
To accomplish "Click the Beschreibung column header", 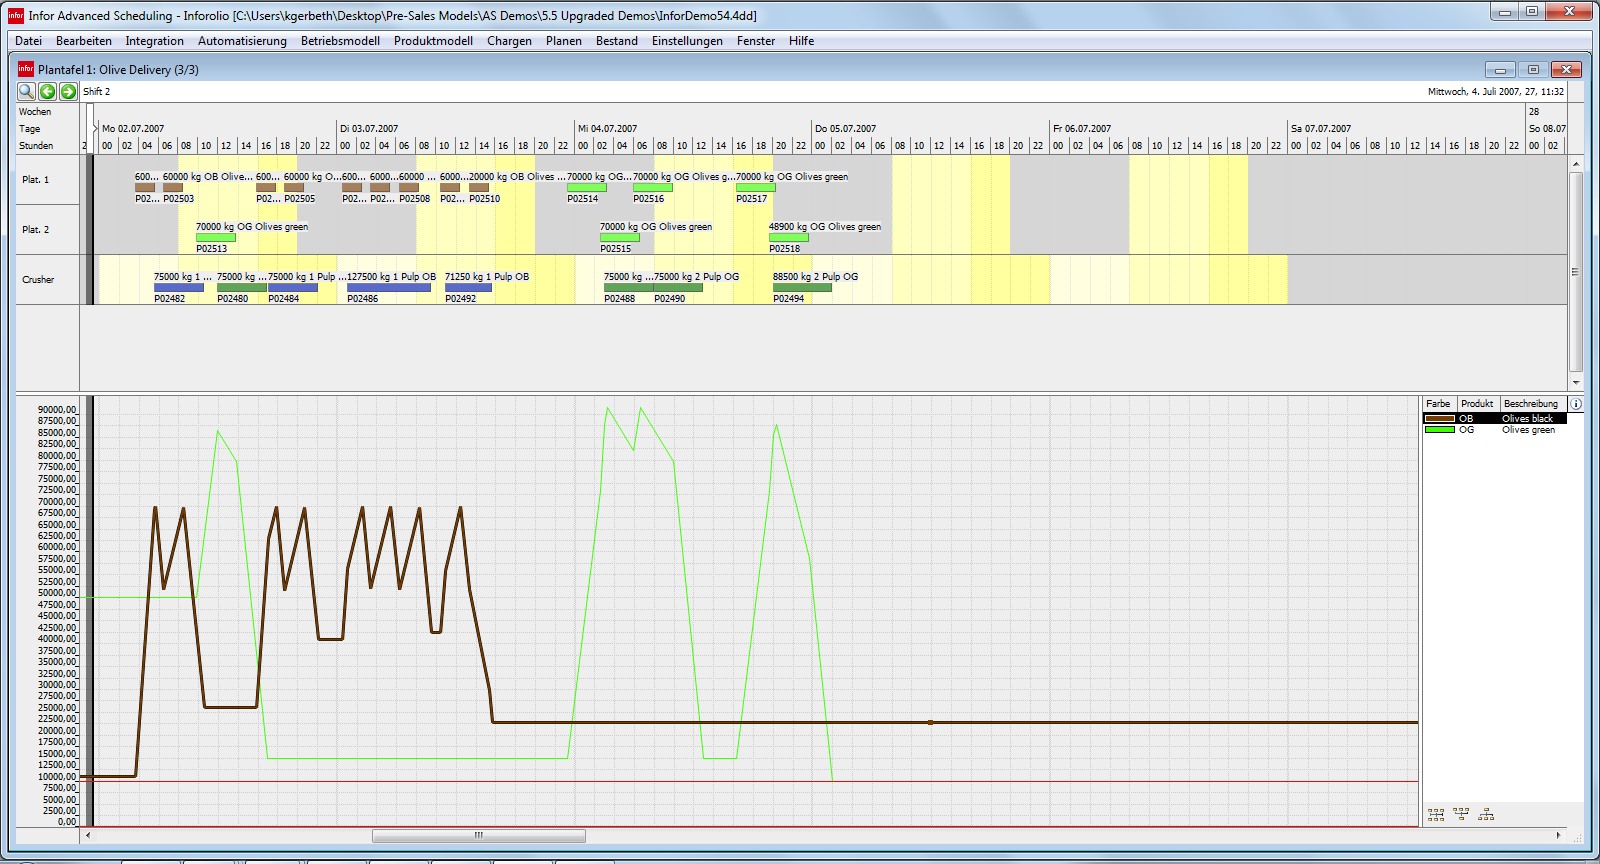I will click(1530, 404).
